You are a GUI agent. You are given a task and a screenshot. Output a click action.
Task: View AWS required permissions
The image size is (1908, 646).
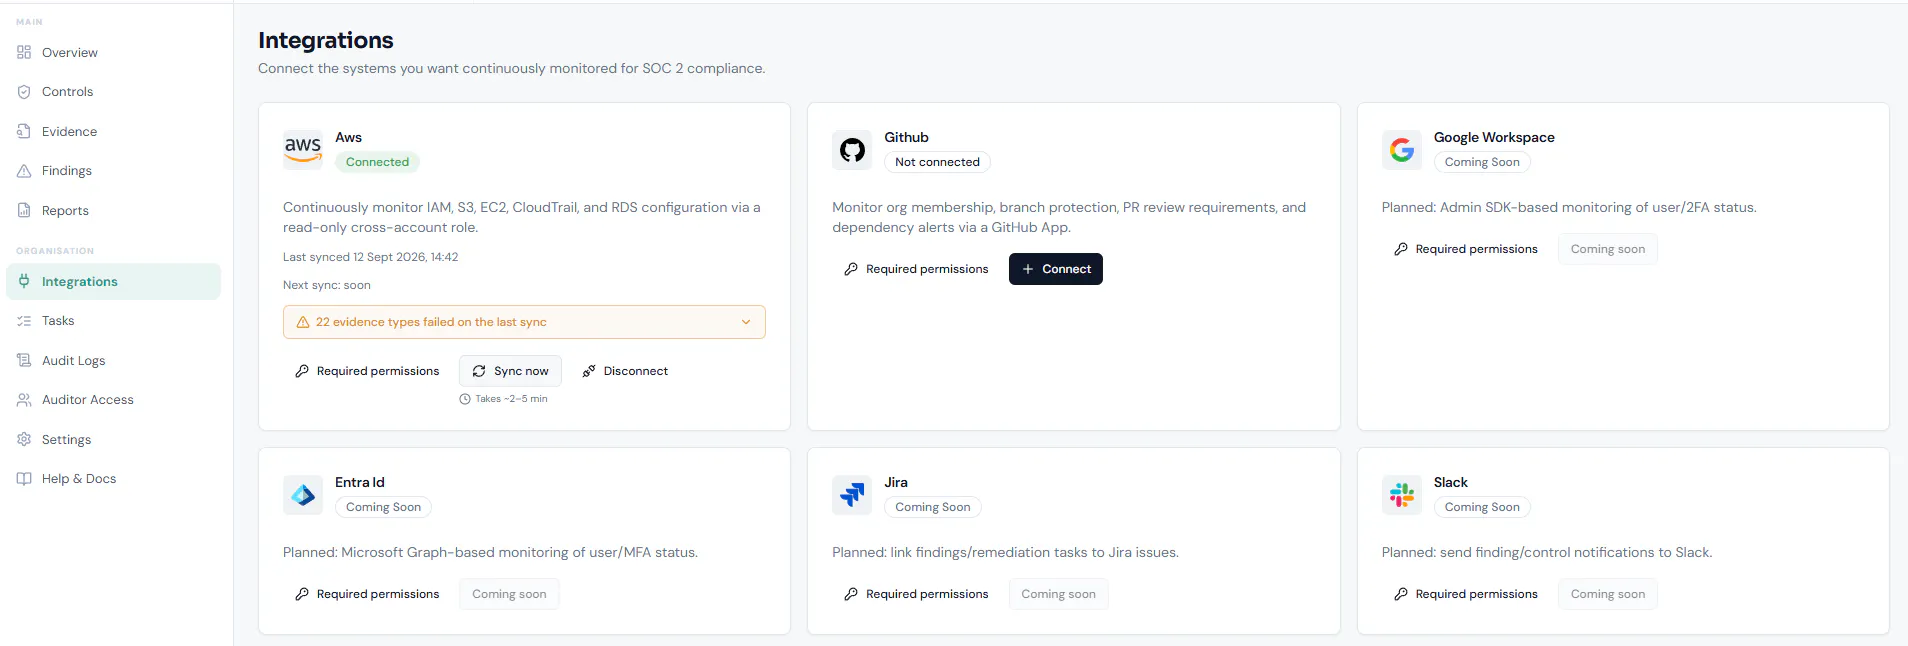(367, 371)
